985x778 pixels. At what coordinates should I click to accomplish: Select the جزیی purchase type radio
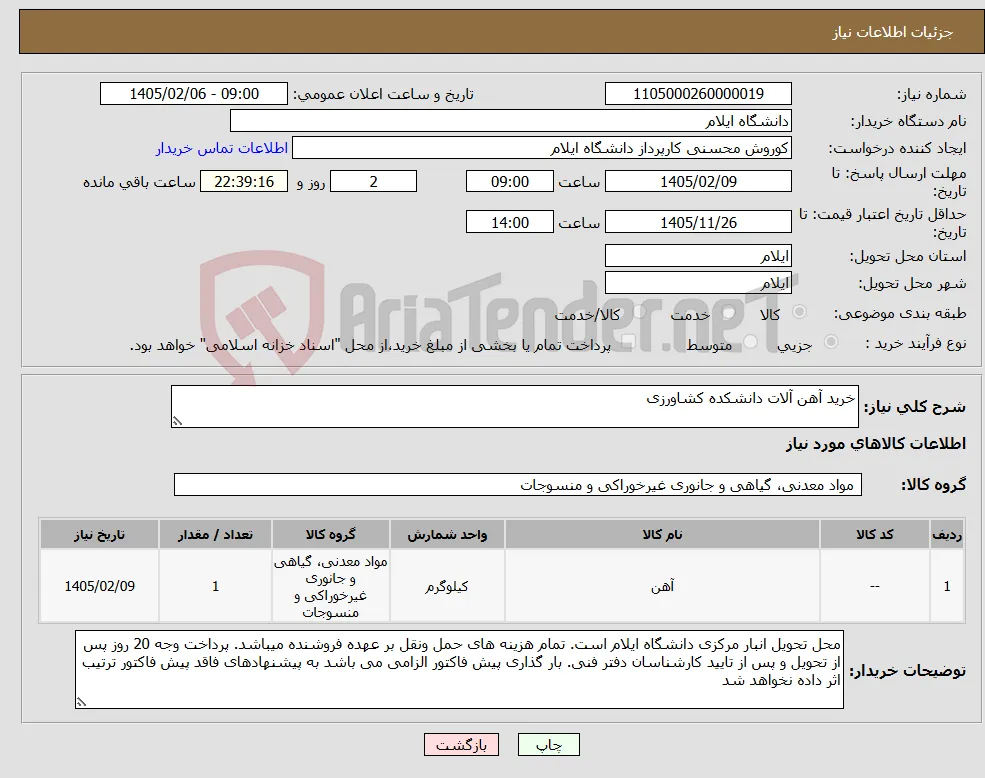coord(830,342)
